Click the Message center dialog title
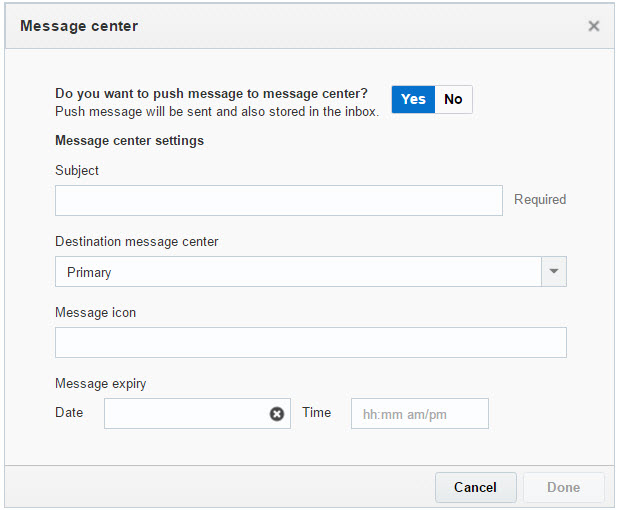 (79, 26)
